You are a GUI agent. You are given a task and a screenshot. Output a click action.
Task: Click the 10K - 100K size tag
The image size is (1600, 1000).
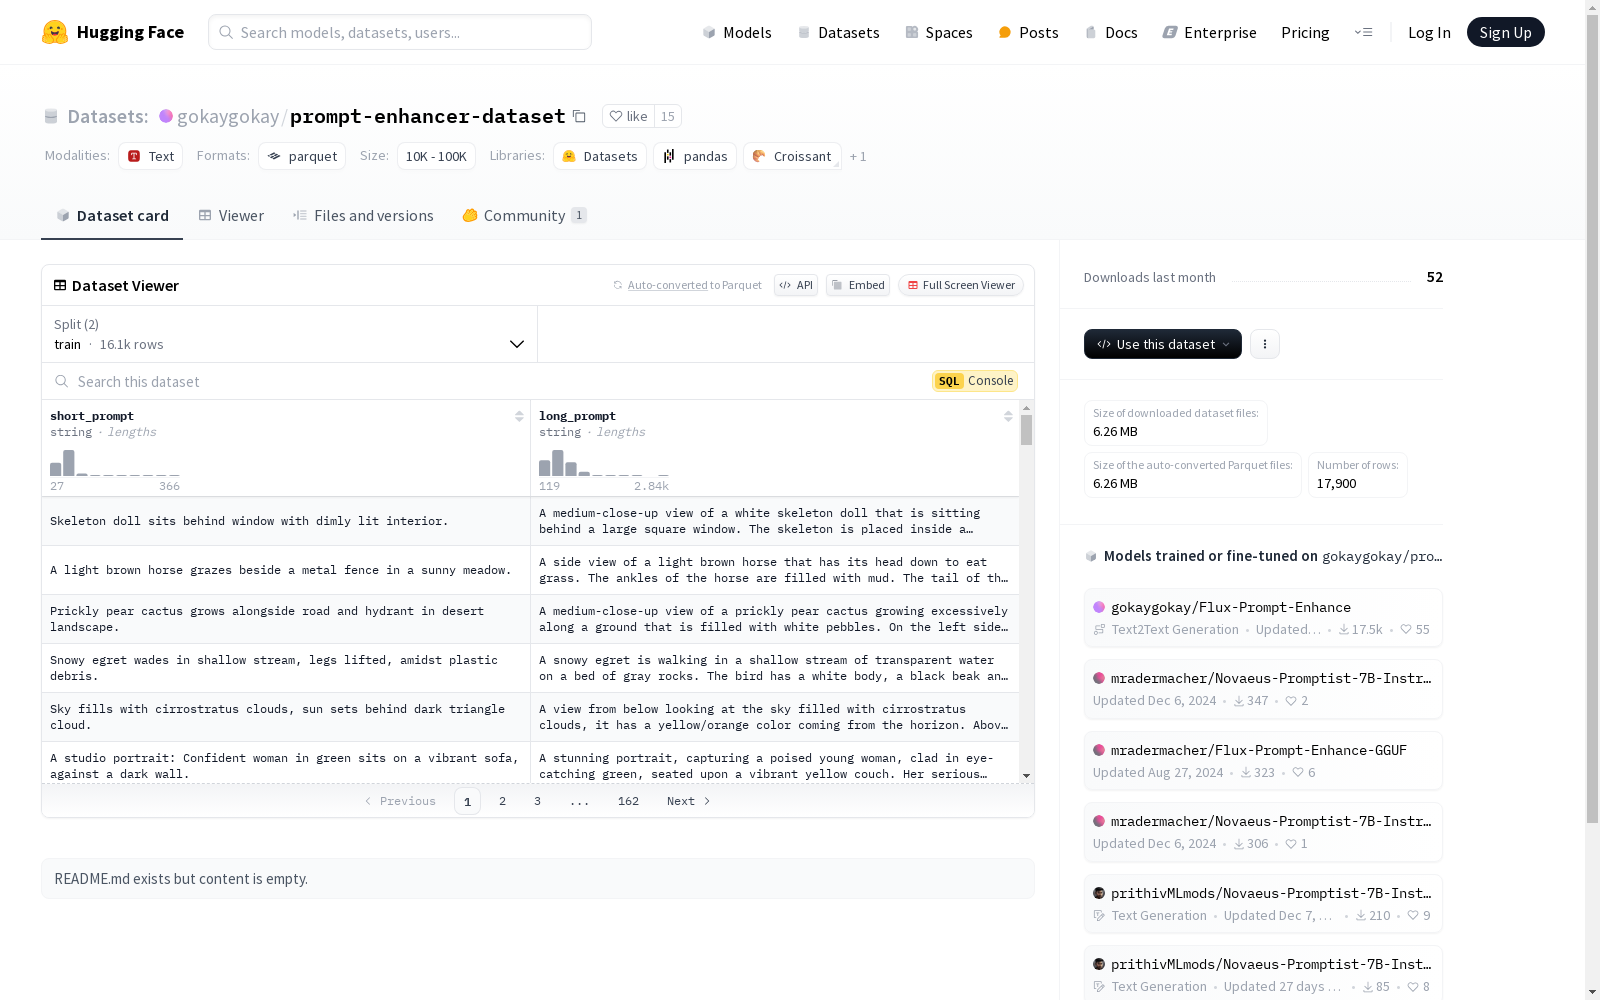(x=436, y=156)
